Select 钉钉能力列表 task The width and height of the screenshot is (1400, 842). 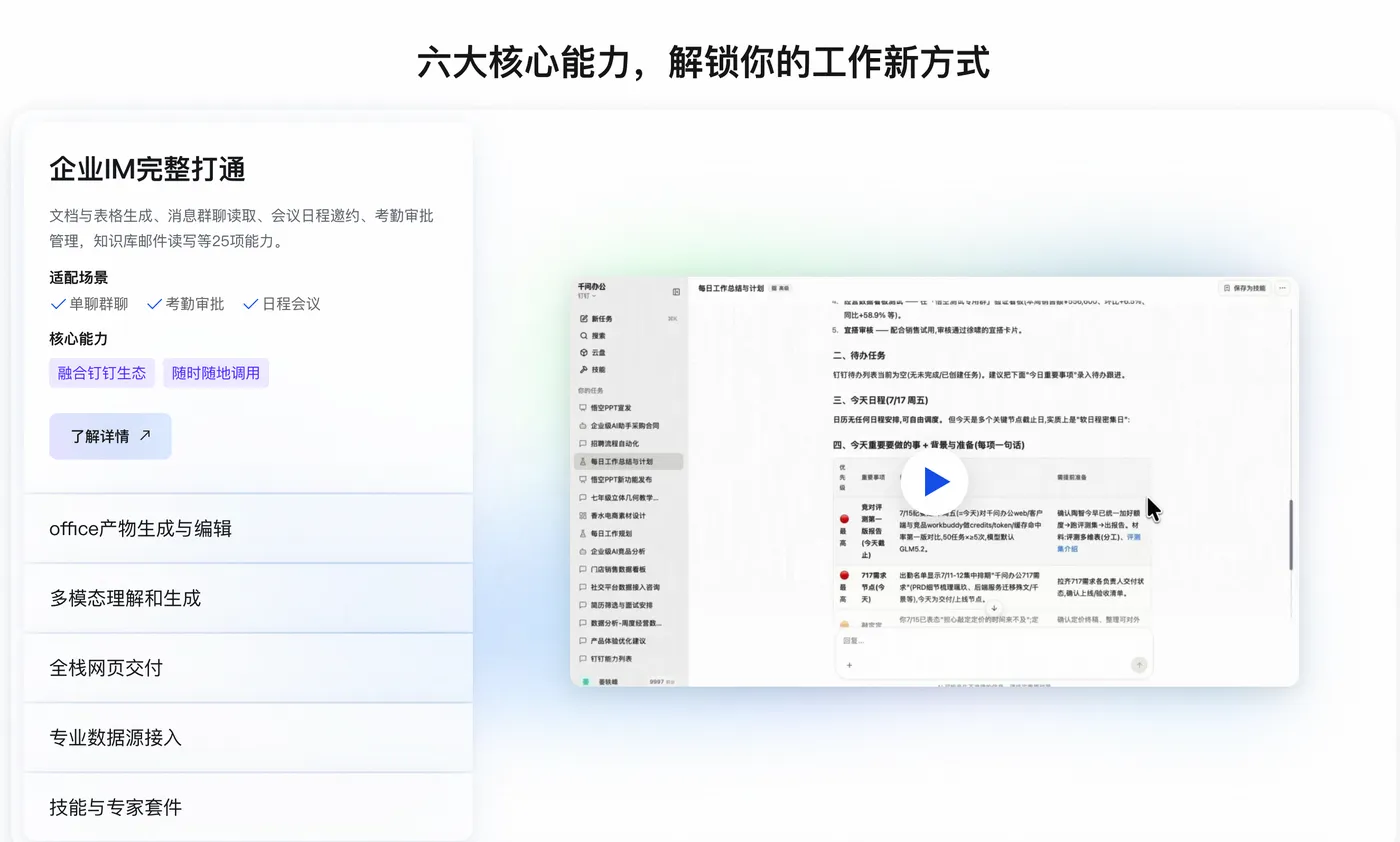(629, 659)
